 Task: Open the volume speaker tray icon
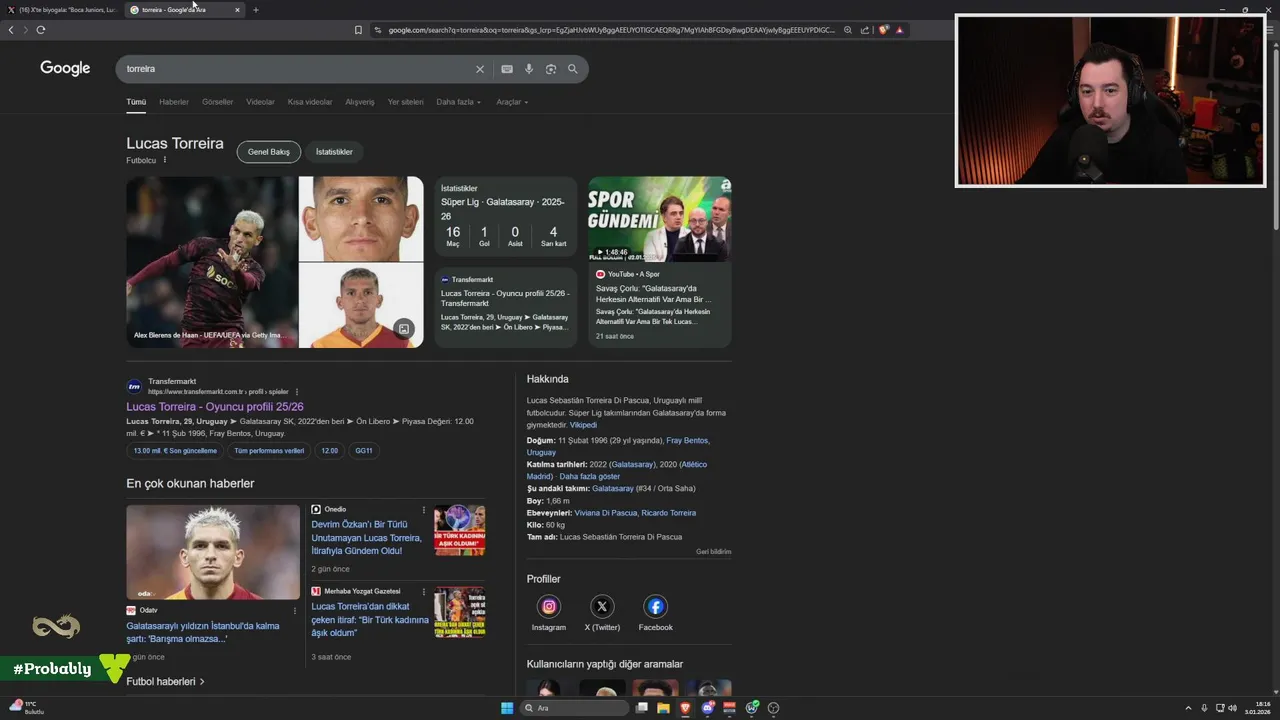(x=1232, y=708)
